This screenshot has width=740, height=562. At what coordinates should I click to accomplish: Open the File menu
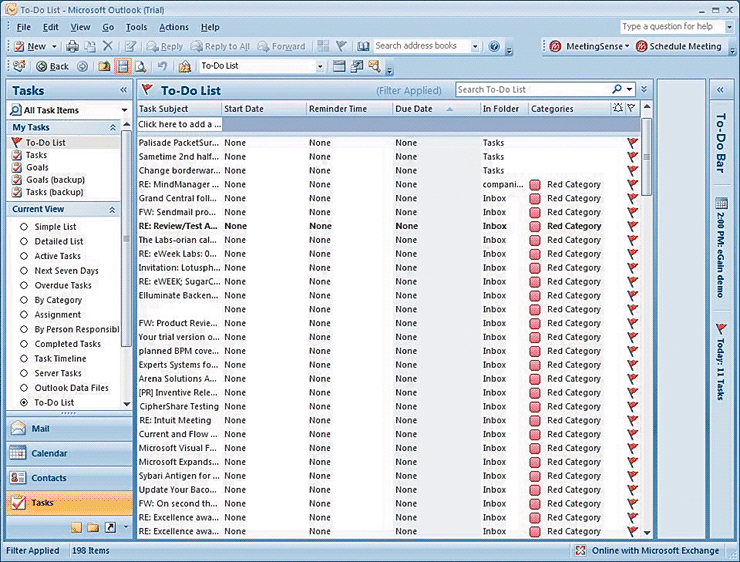coord(23,27)
